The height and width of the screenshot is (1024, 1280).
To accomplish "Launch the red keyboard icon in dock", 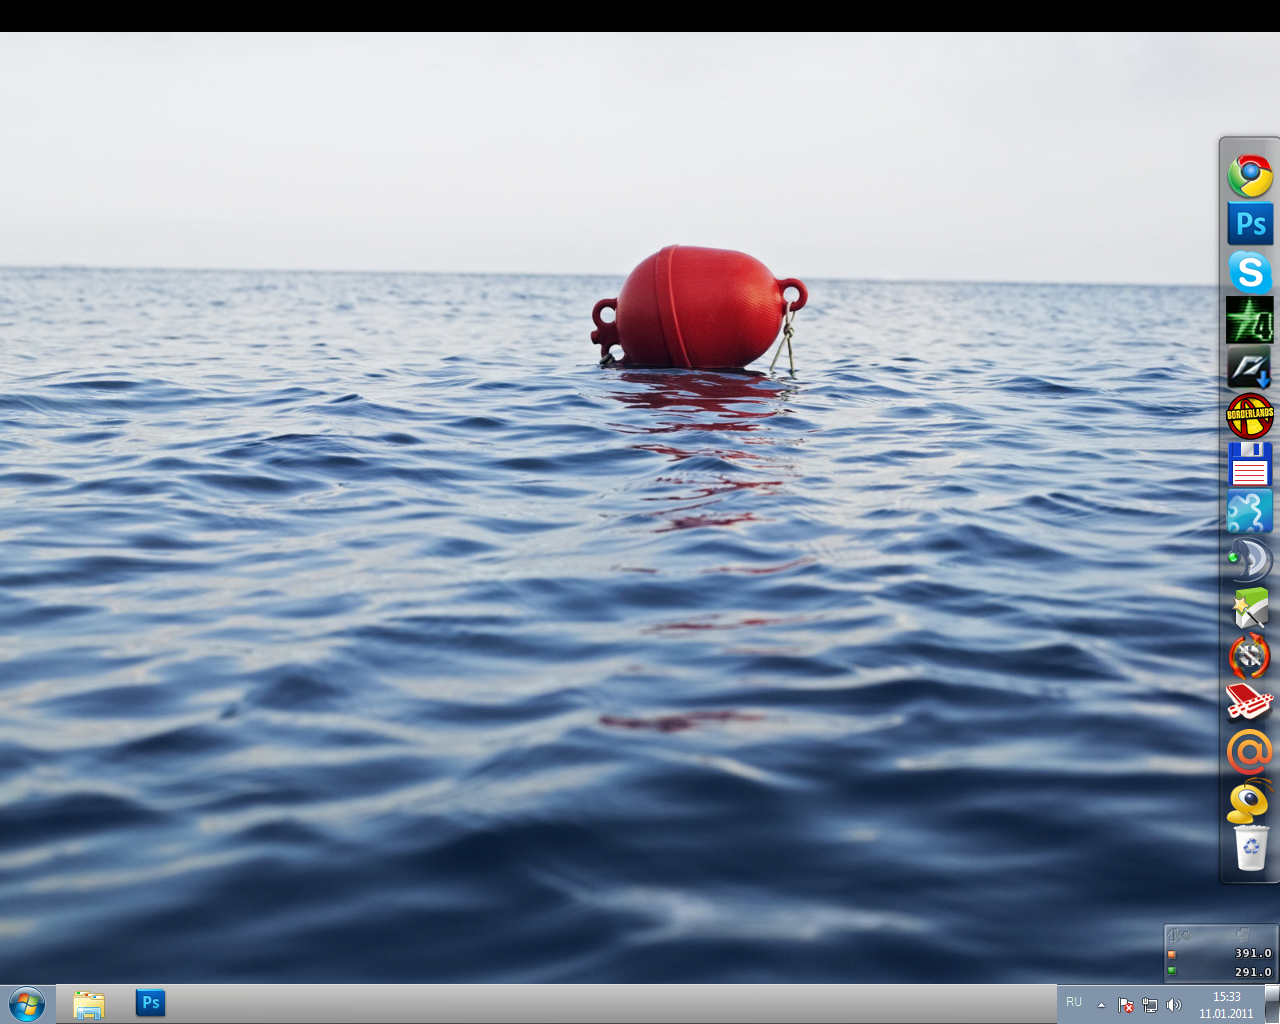I will 1249,704.
